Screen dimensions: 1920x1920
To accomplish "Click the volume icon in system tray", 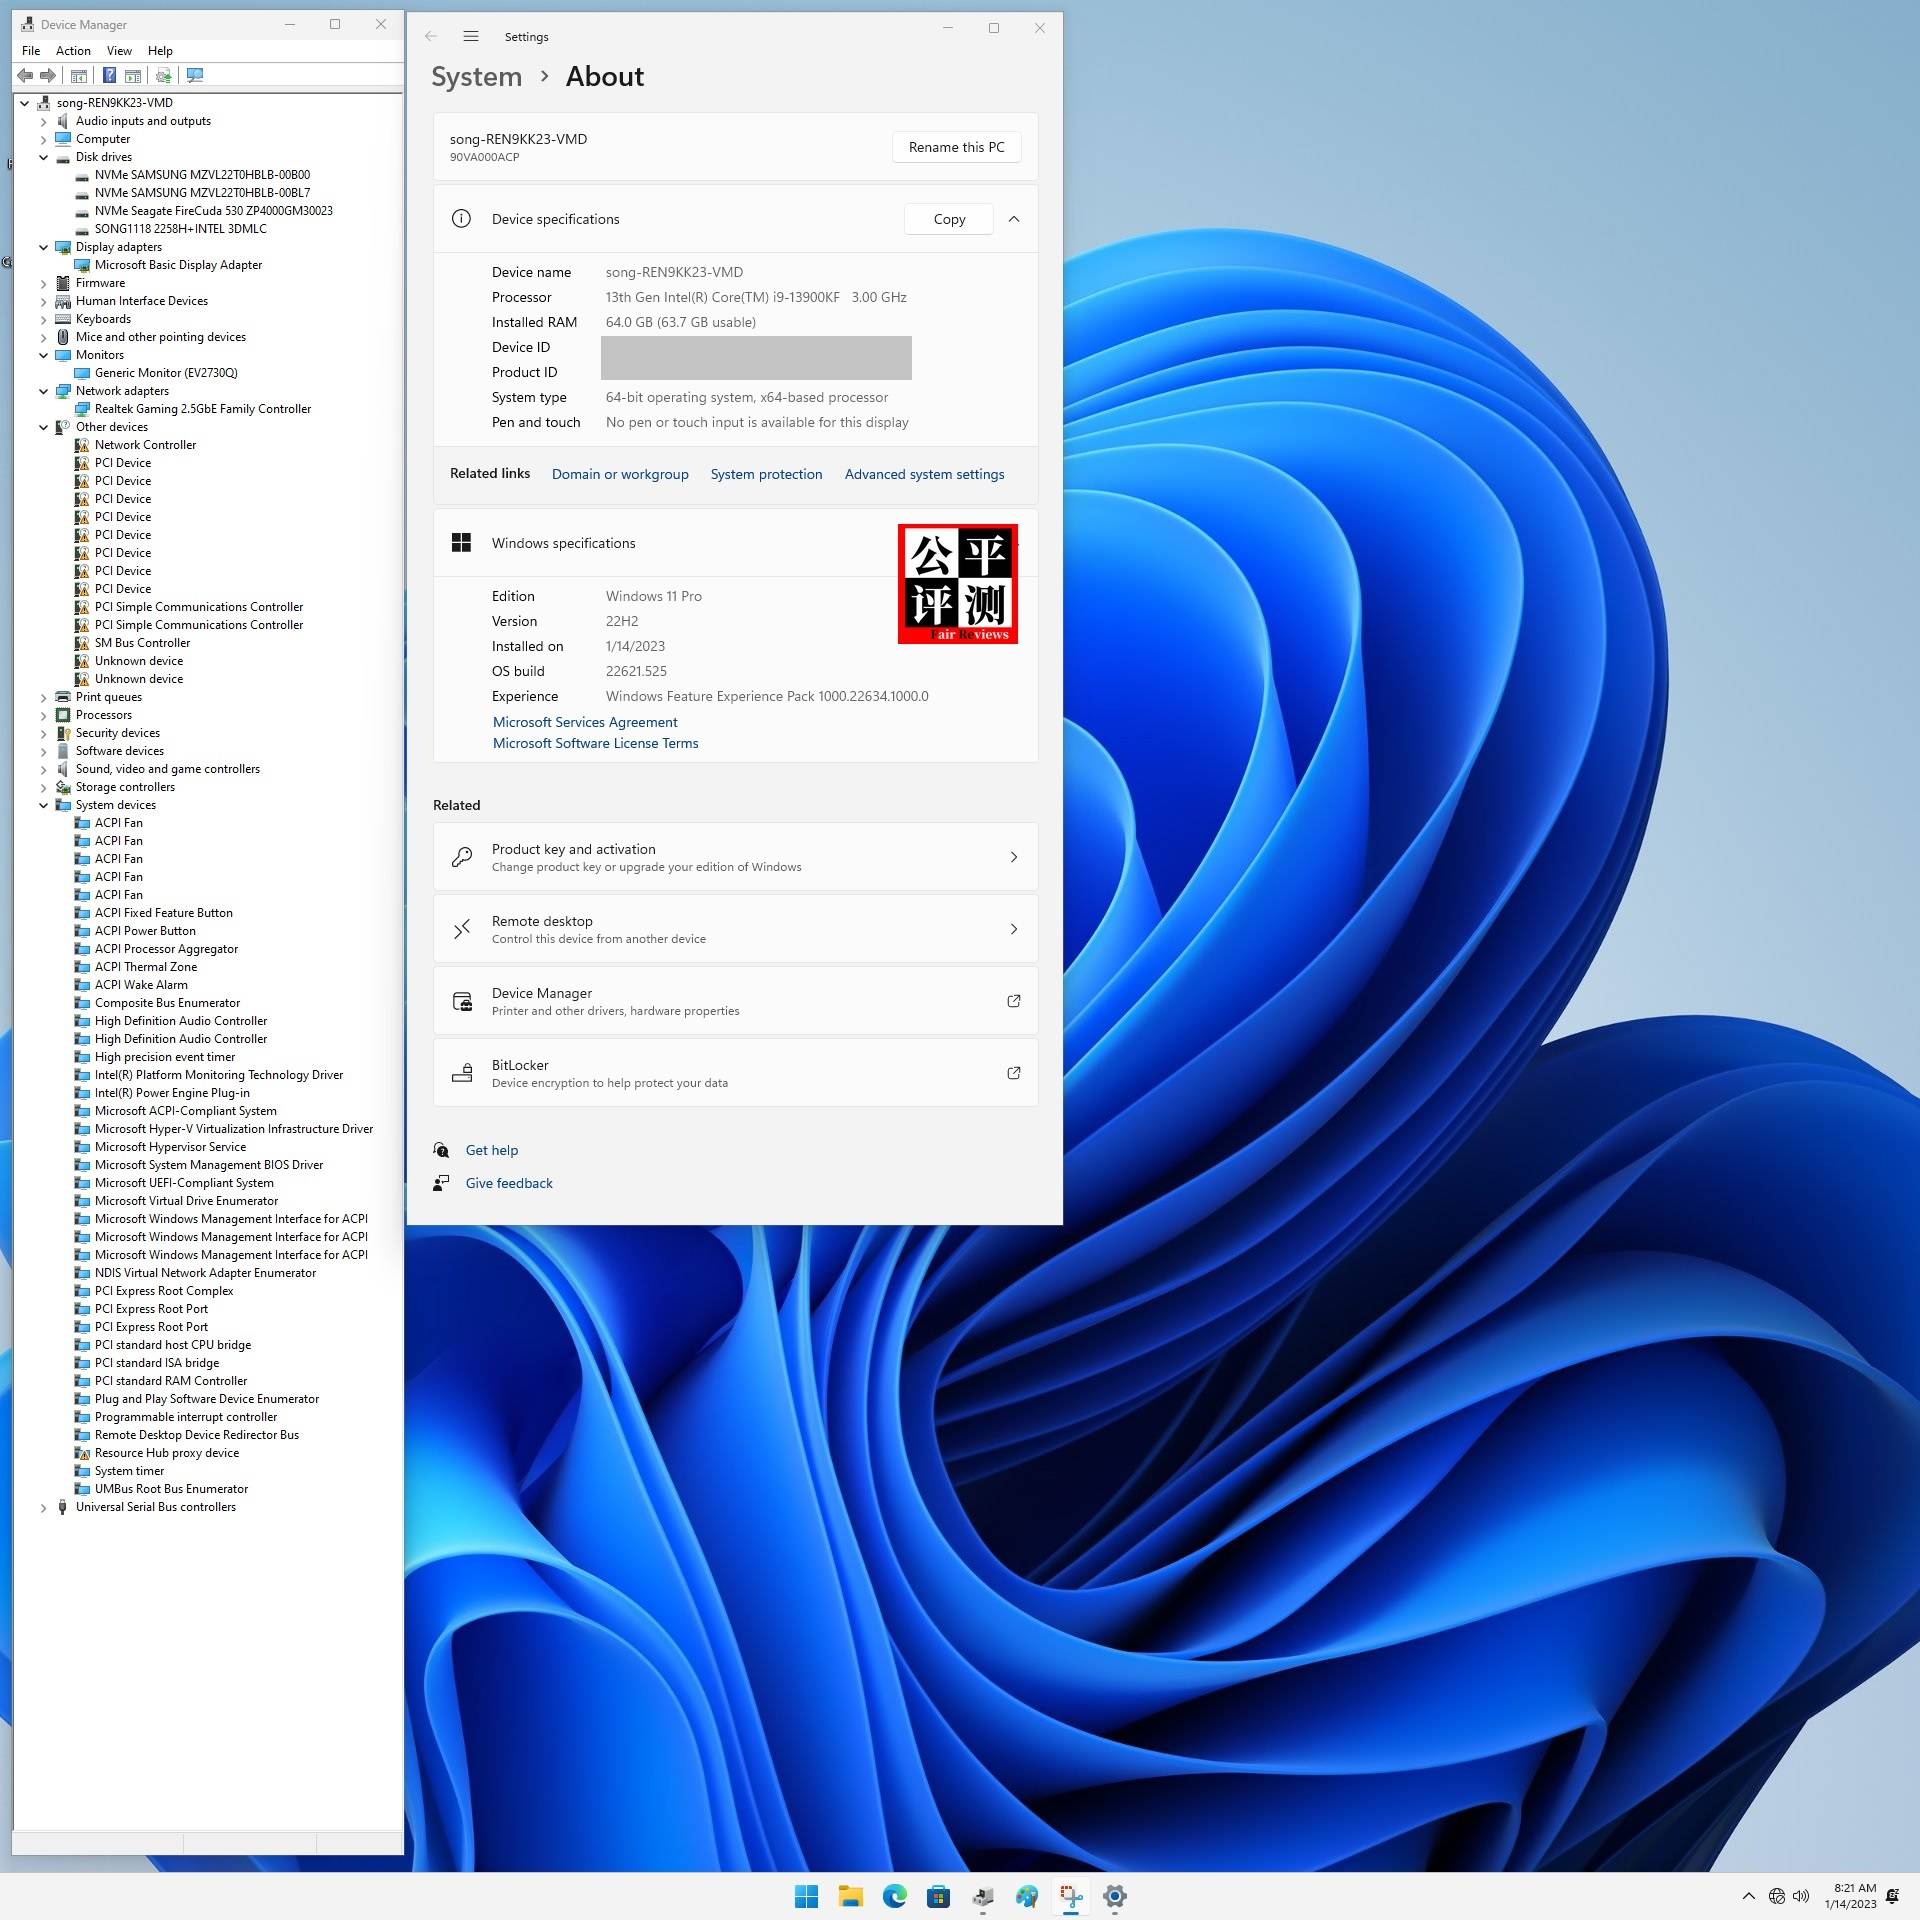I will pos(1801,1895).
